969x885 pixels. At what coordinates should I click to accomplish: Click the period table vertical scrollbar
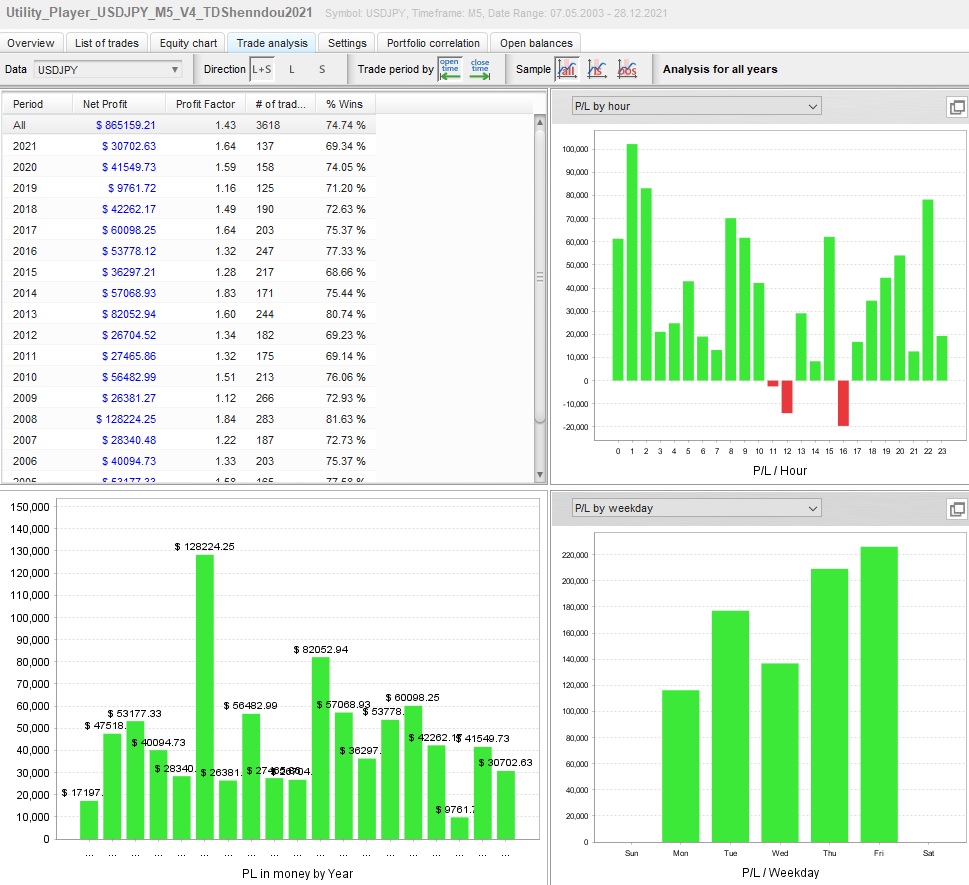[541, 277]
